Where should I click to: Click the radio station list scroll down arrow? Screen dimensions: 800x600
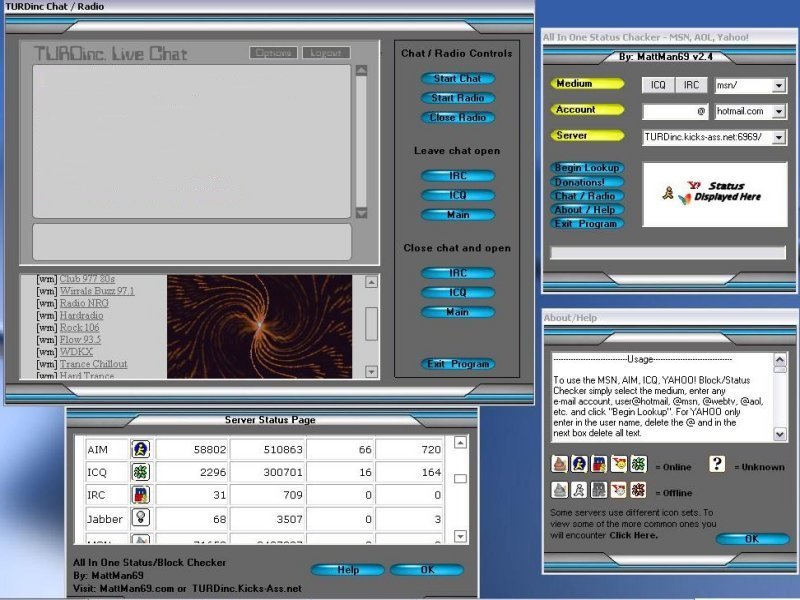click(371, 371)
